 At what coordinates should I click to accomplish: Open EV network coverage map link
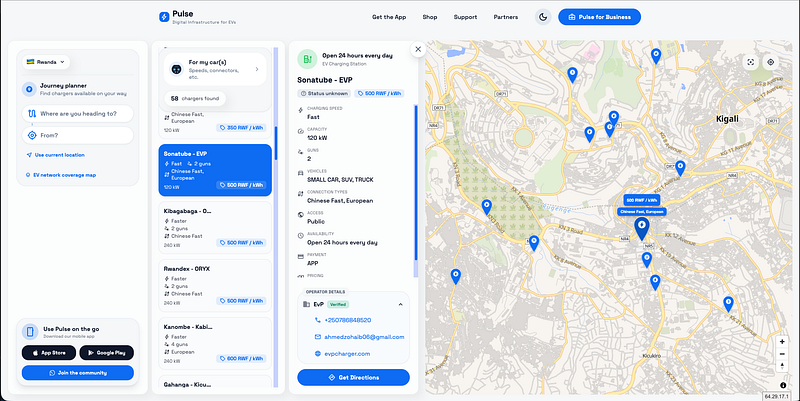[61, 175]
